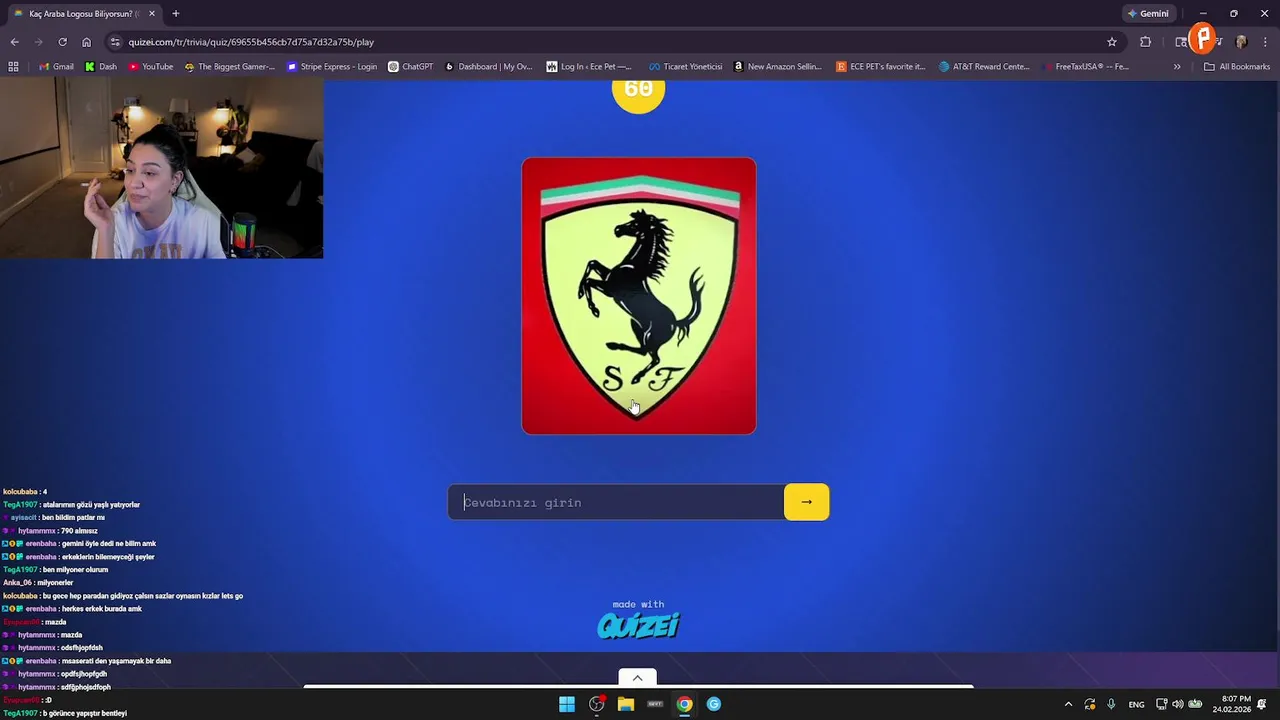Screen dimensions: 1280x720
Task: Bookmark this page with the star icon
Action: (x=1112, y=42)
